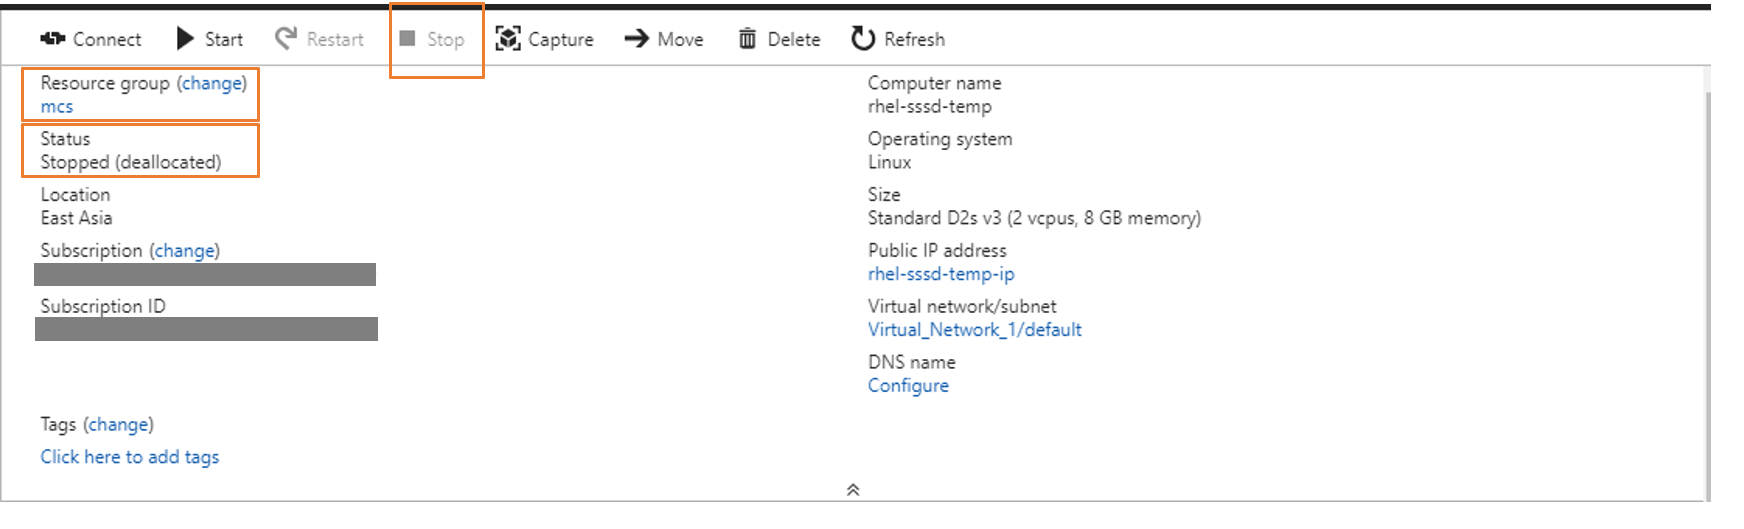Click Configure under DNS name
Screen dimensions: 1744x529
click(x=908, y=386)
